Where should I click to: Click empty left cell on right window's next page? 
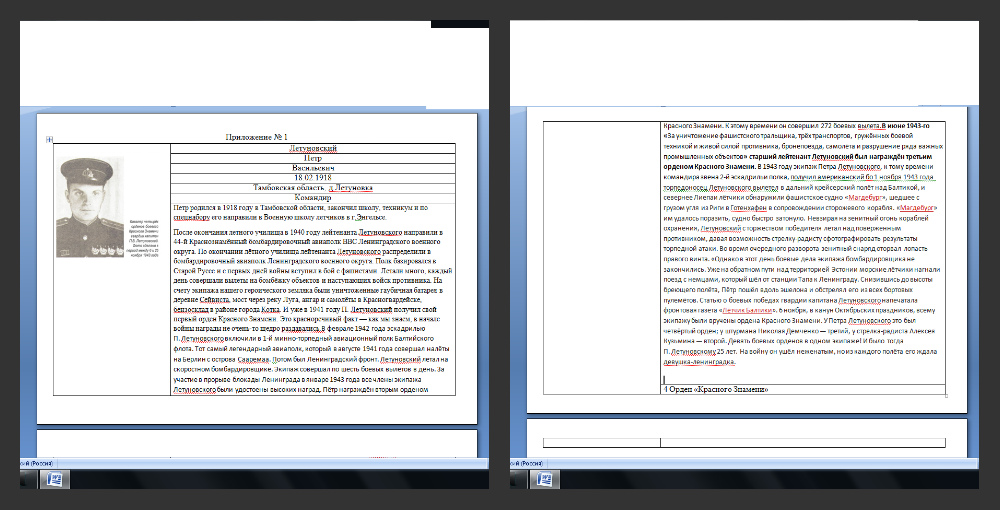tap(600, 441)
